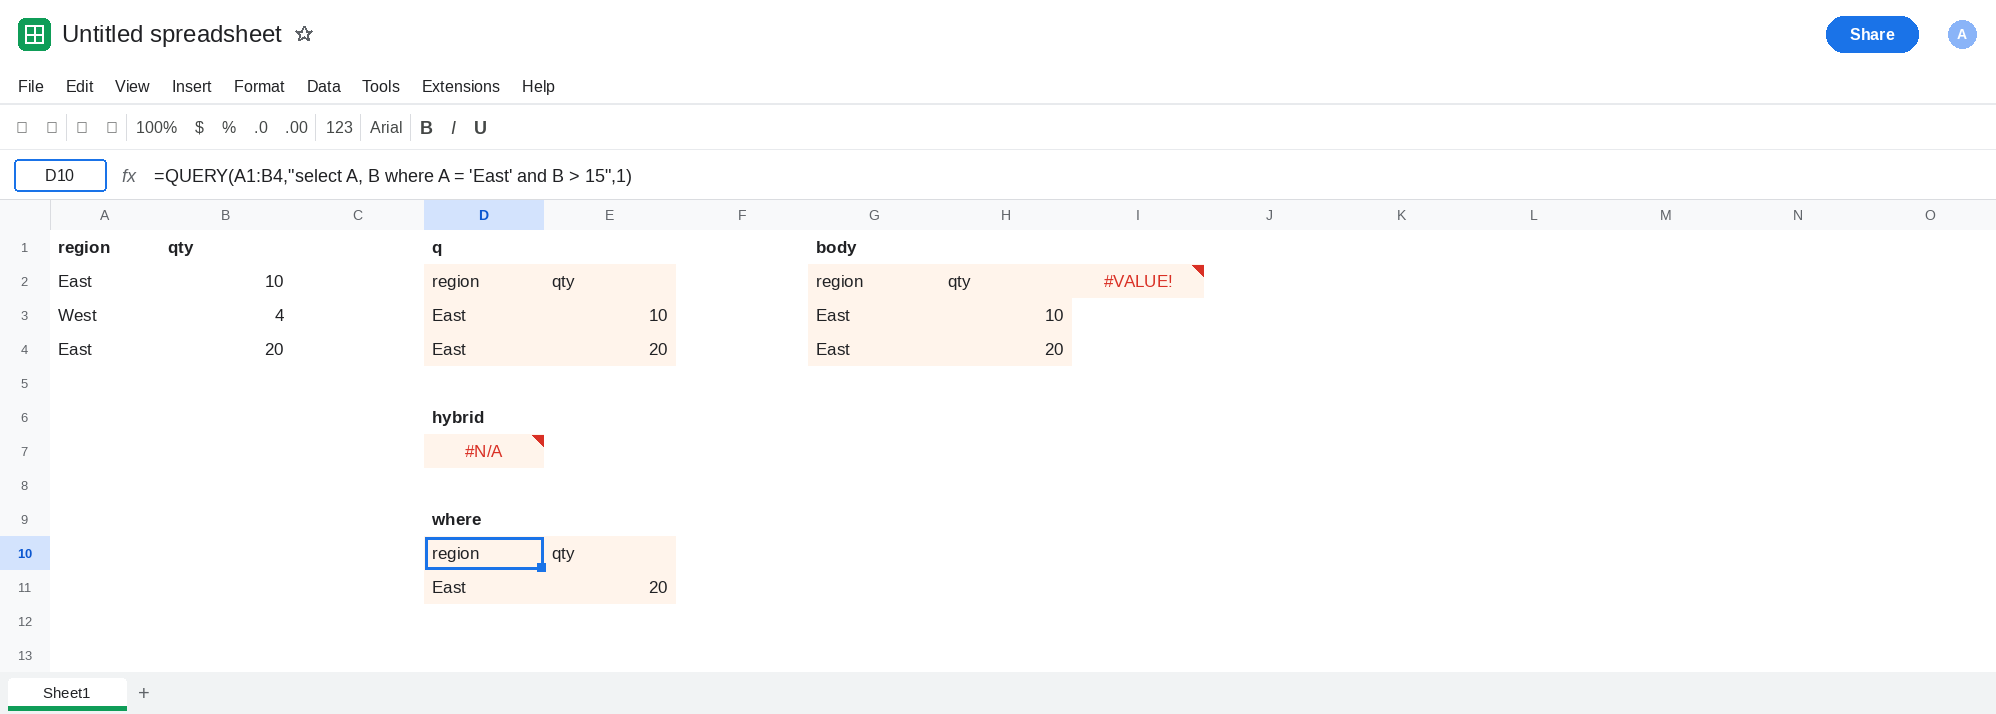Decrease decimal places with .0 button
Screen dimensions: 1996x714
click(x=261, y=128)
